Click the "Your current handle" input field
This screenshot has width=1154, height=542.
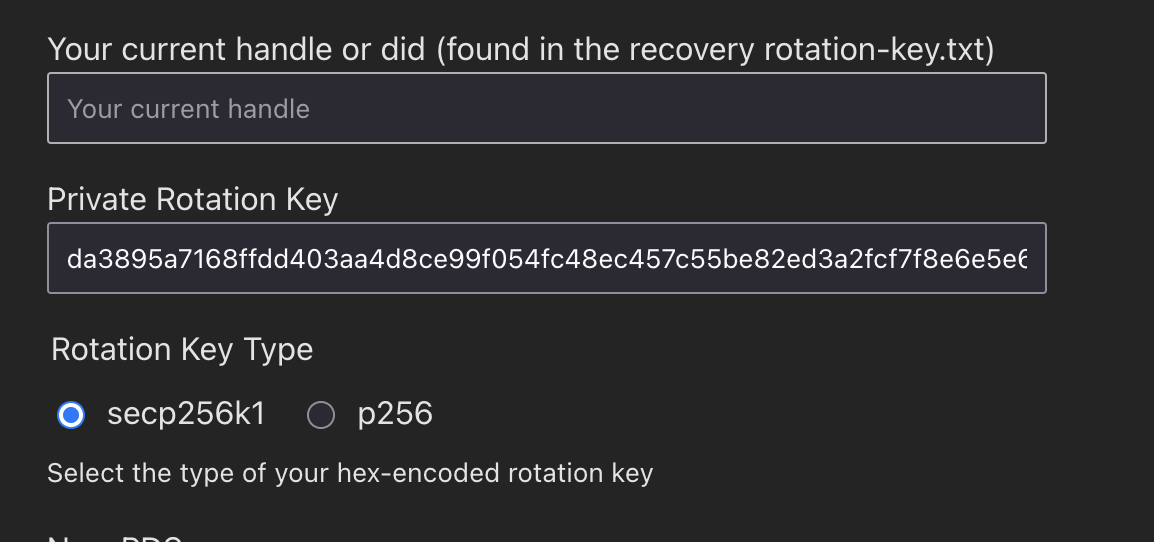click(546, 108)
